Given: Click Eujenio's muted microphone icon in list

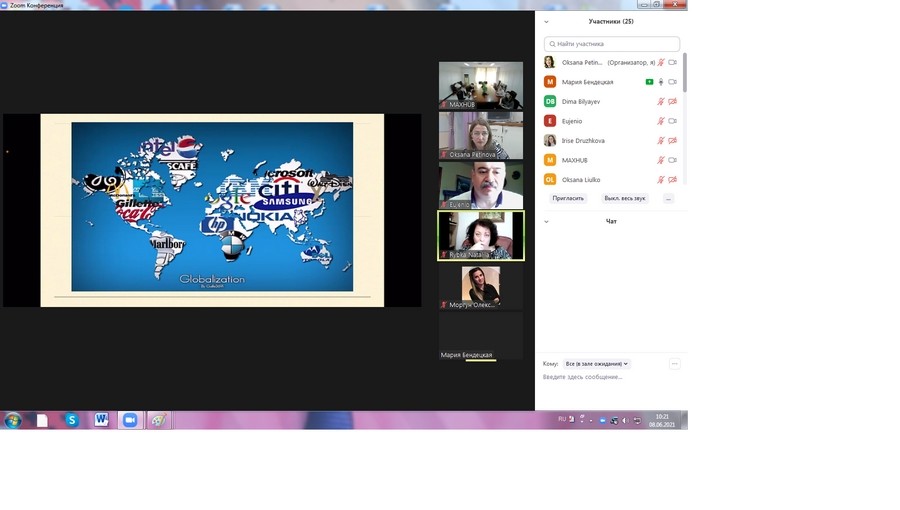Looking at the screenshot, I should pos(661,121).
